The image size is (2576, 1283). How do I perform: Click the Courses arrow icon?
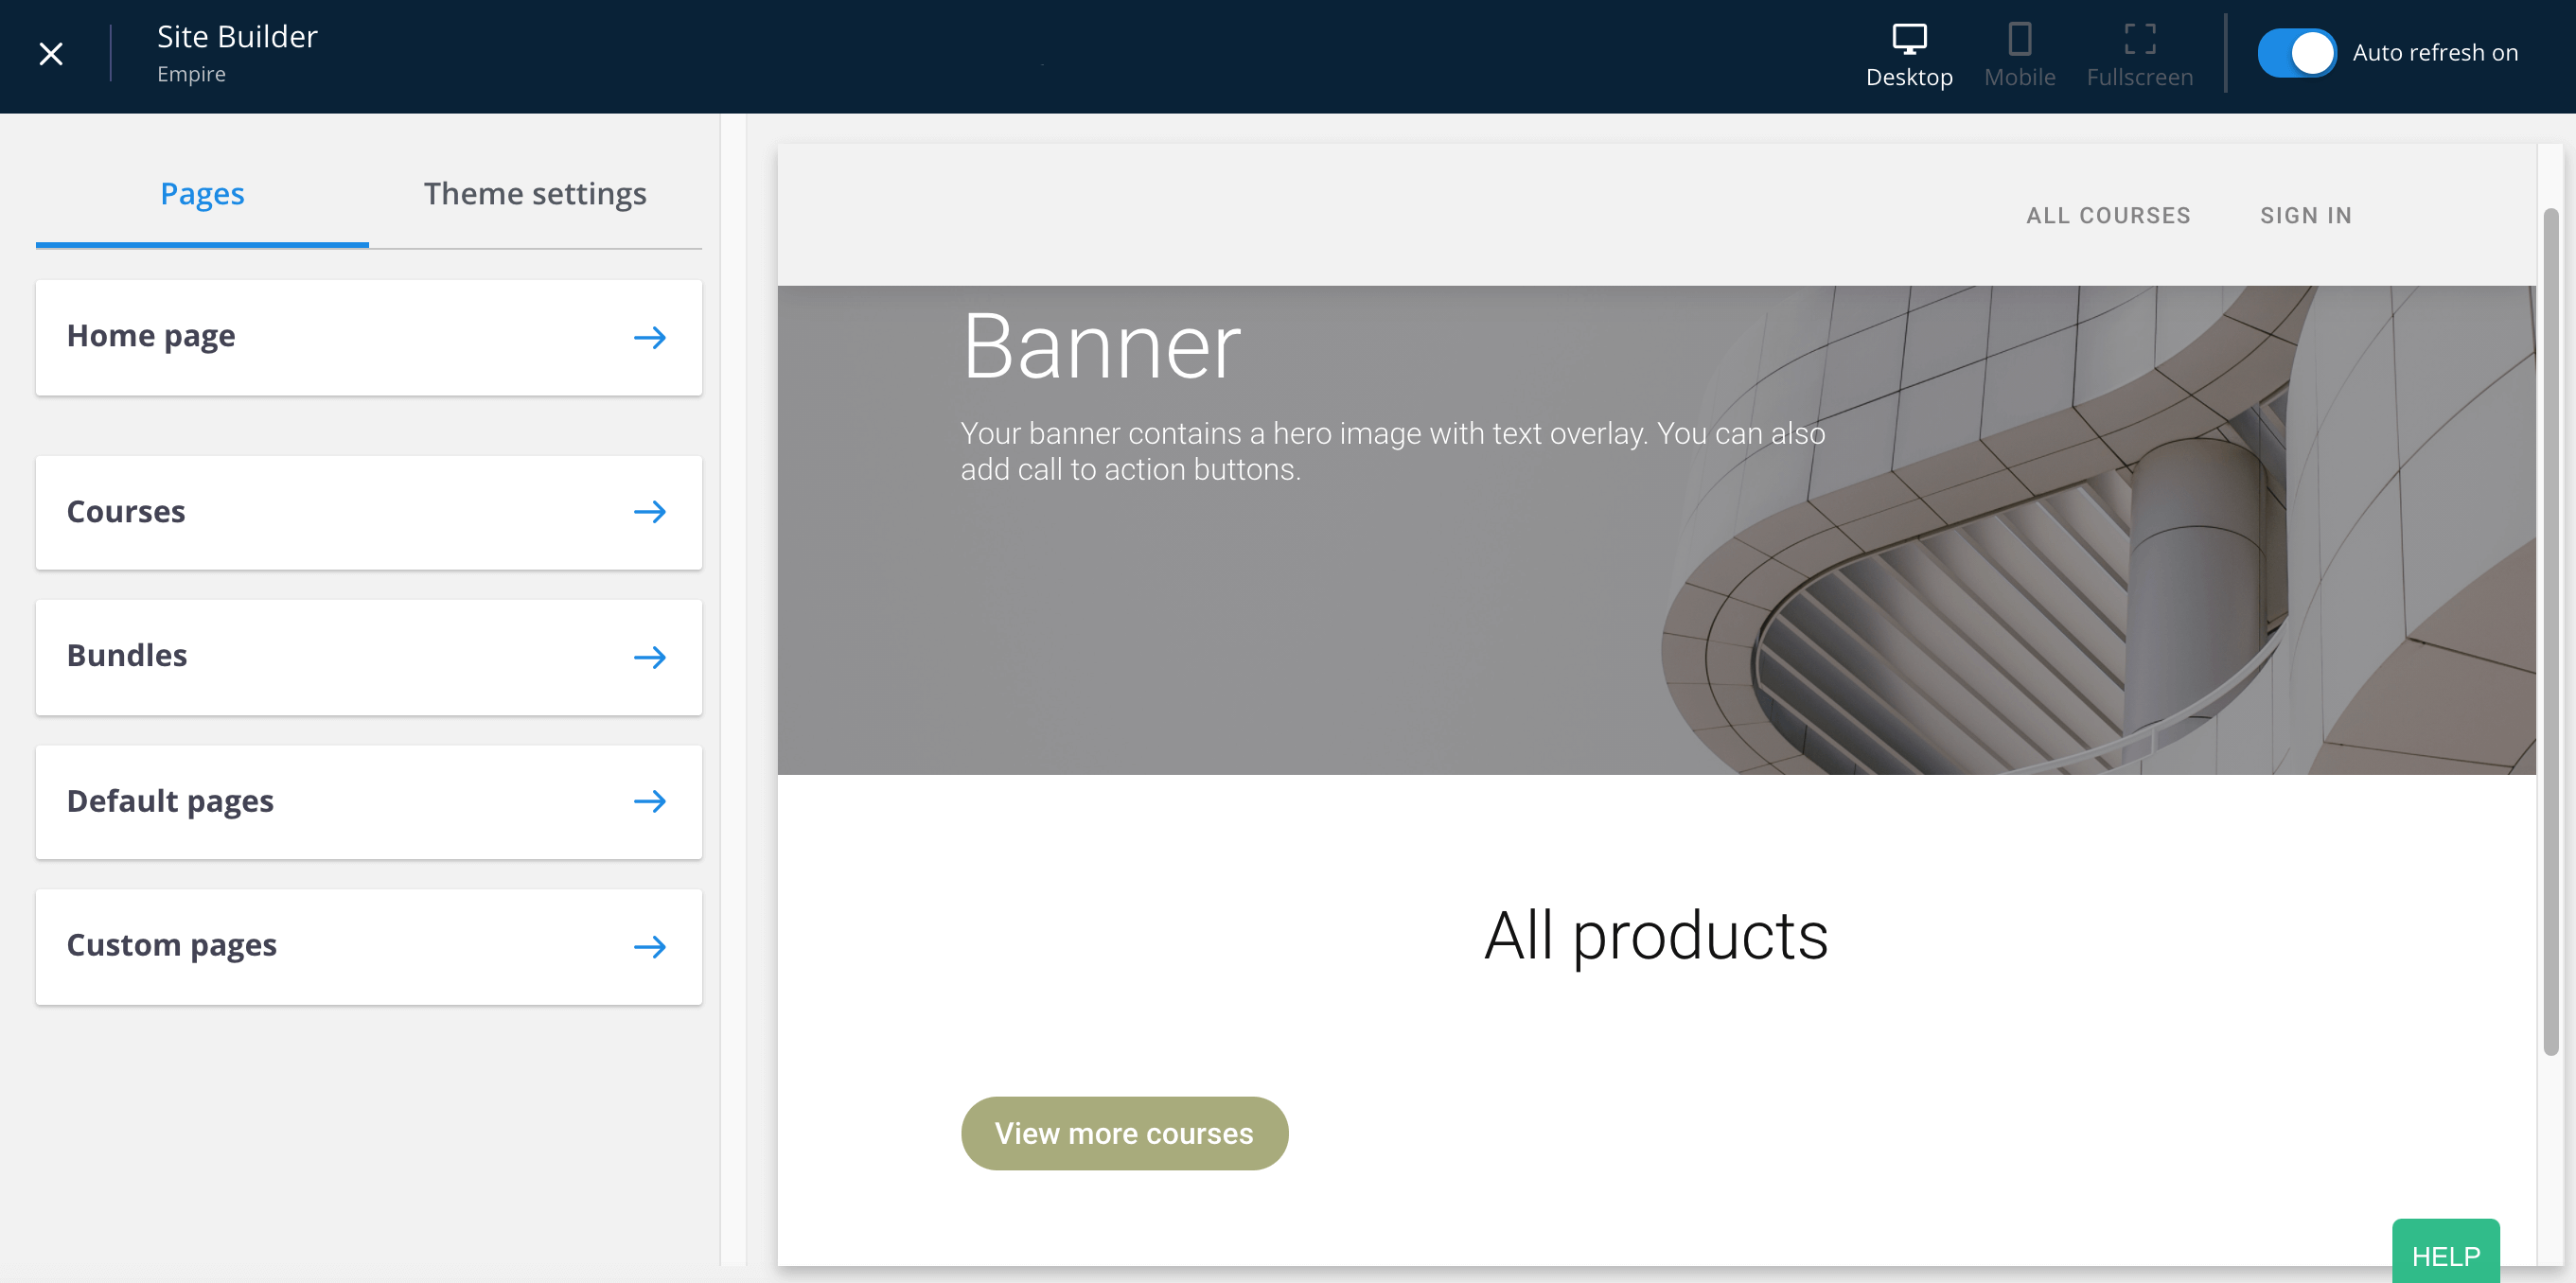pos(650,512)
